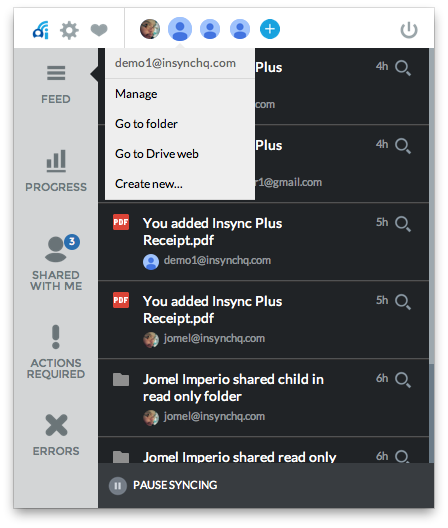Viewport: 448px width, 528px height.
Task: Toggle Pause Syncing at the bottom
Action: pyautogui.click(x=163, y=485)
